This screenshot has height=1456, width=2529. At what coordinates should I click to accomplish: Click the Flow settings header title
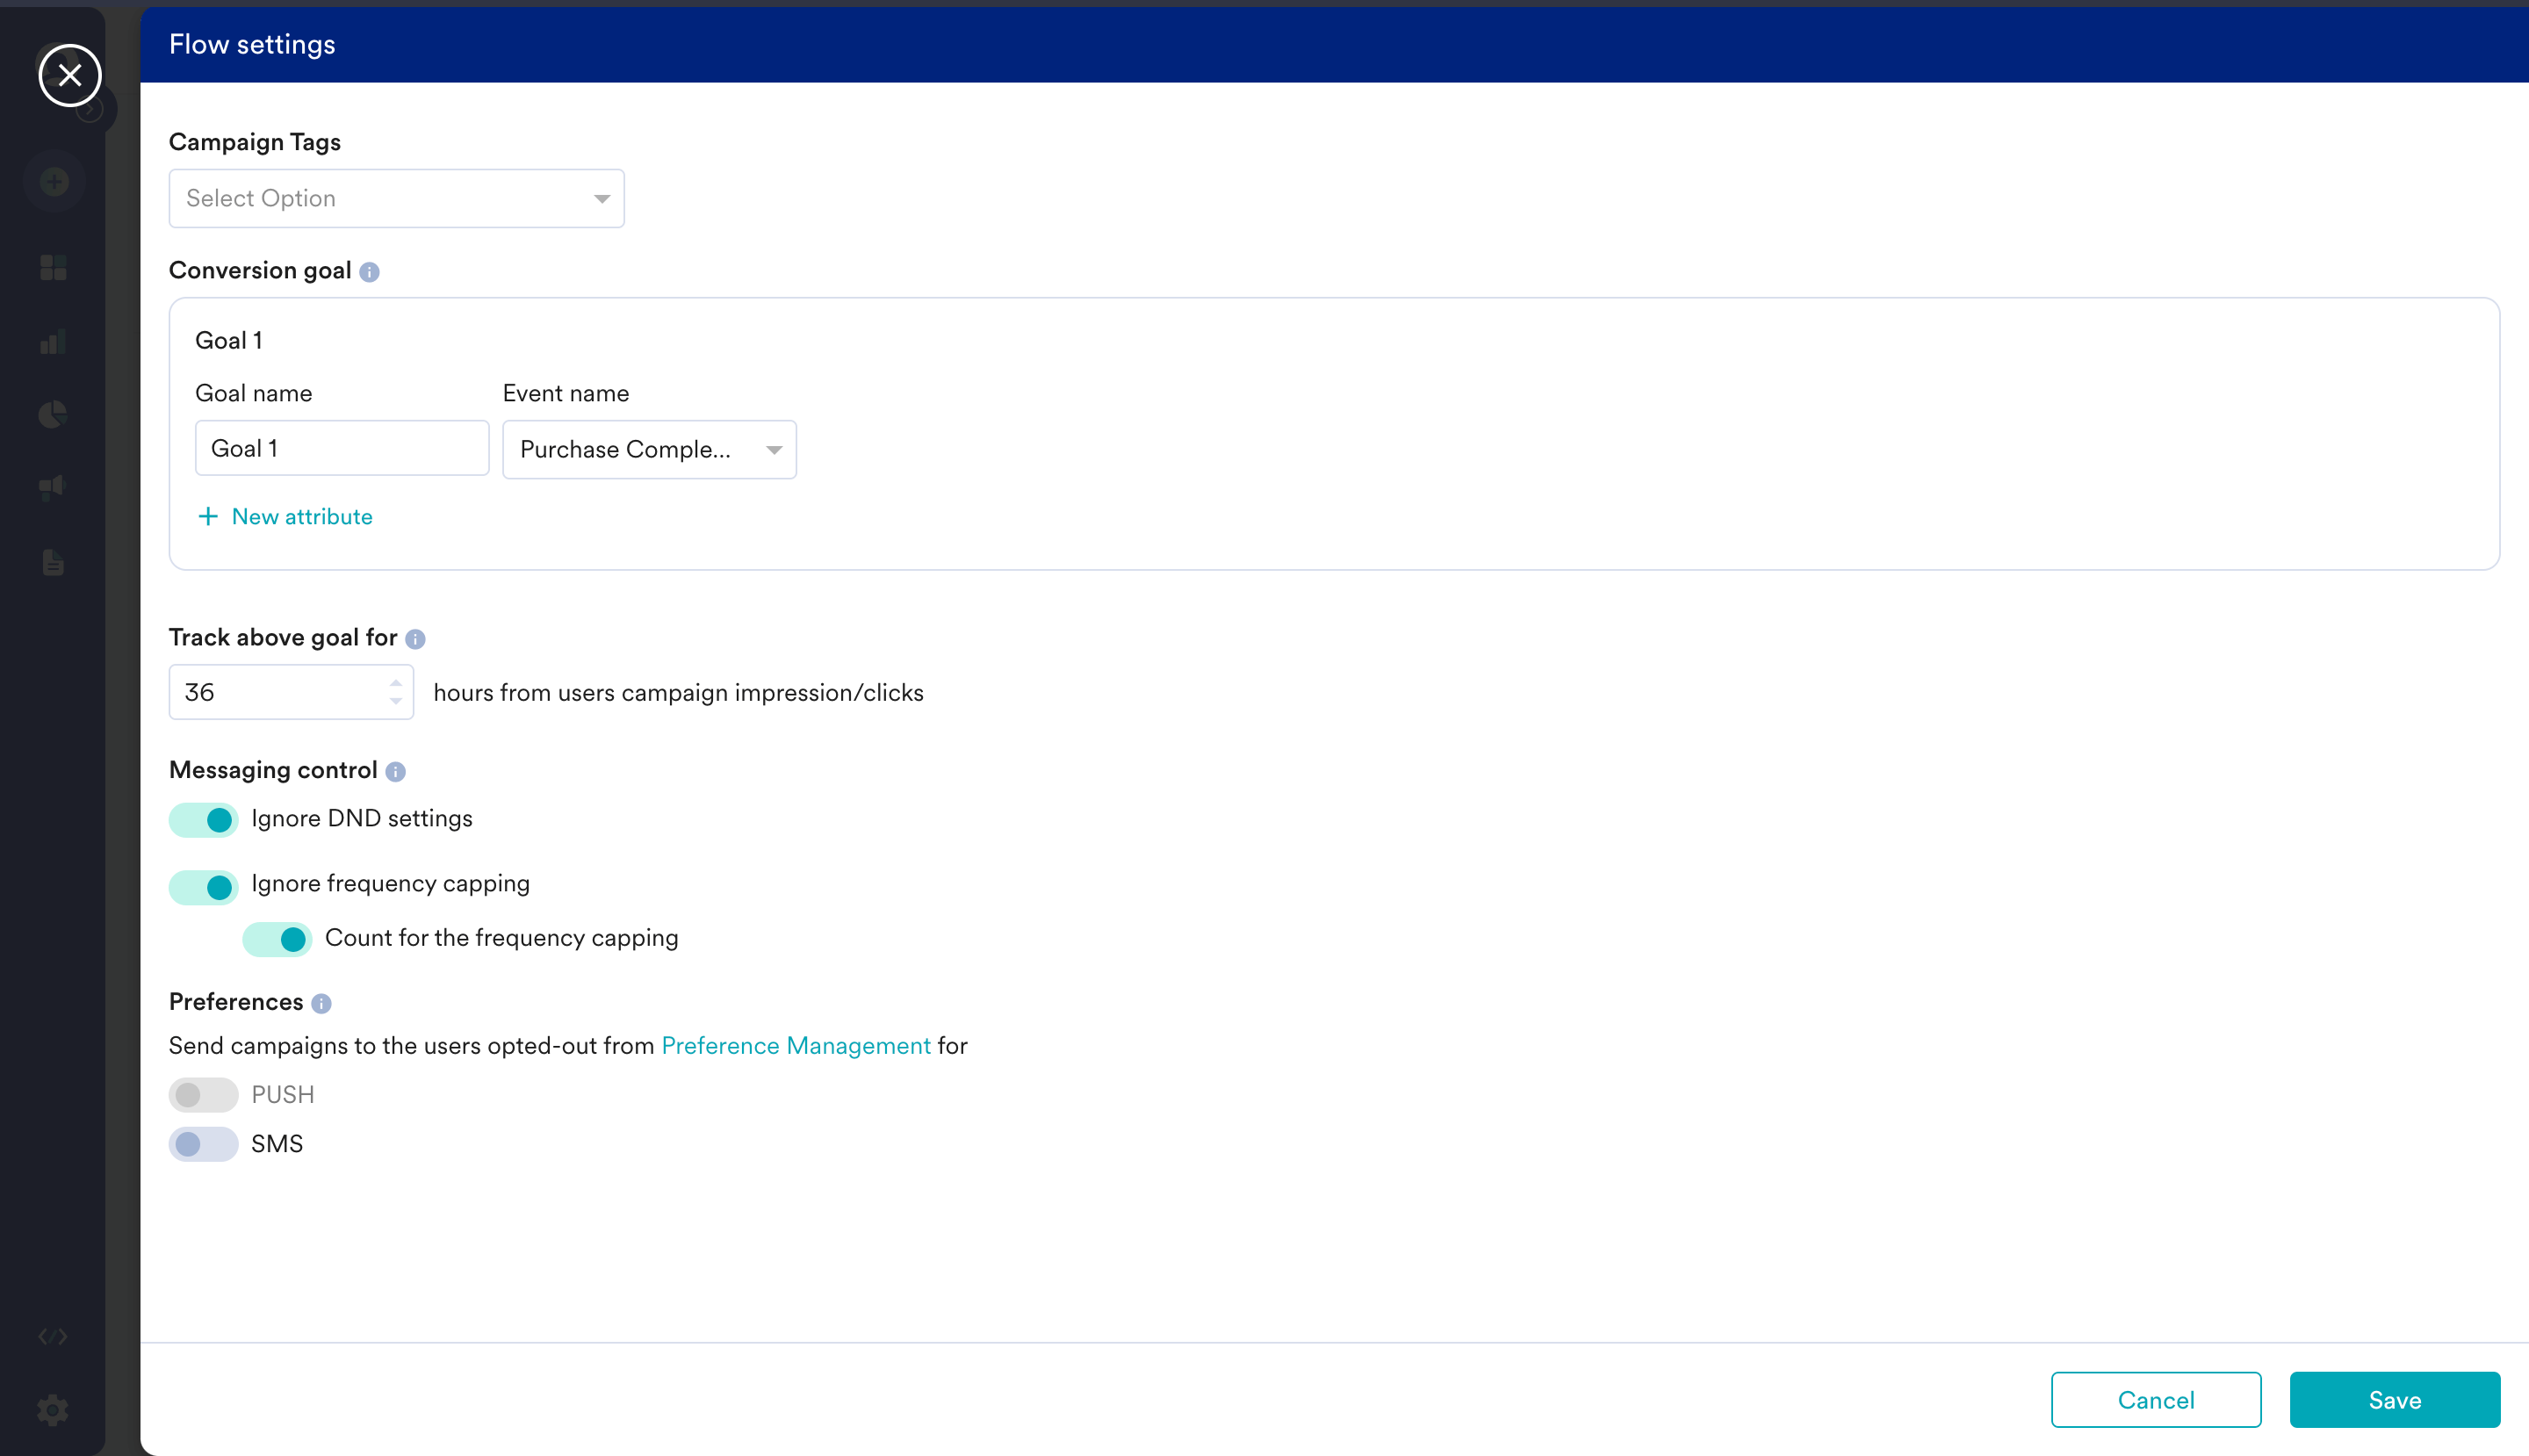tap(252, 44)
